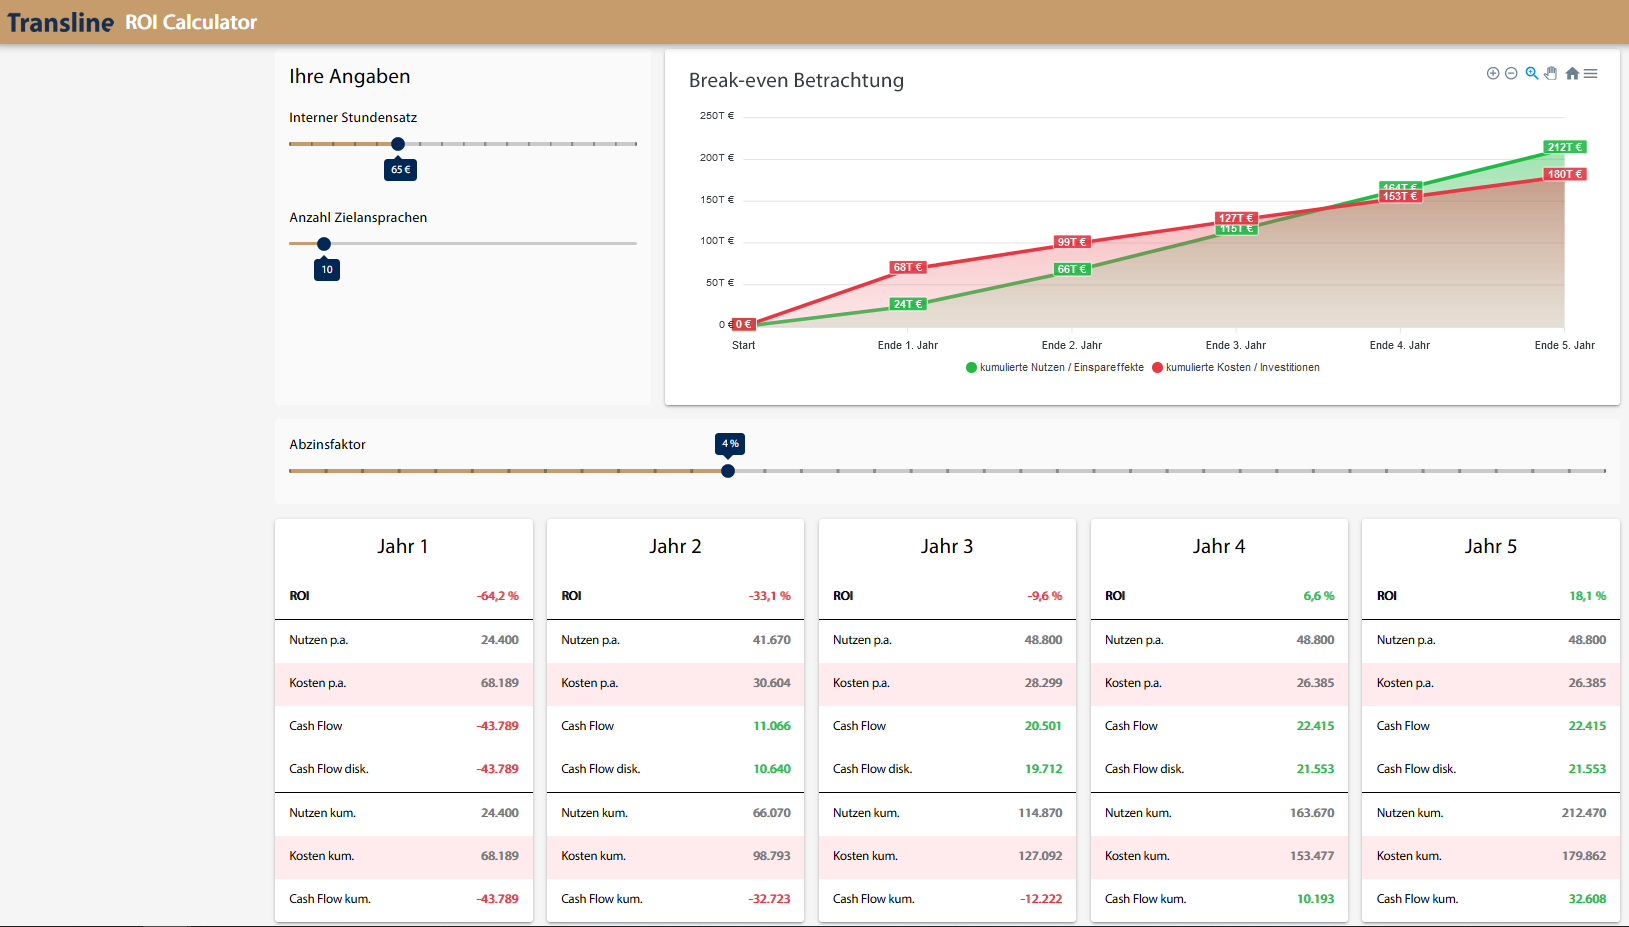Image resolution: width=1629 pixels, height=927 pixels.
Task: Enable the panning hand tool
Action: [x=1551, y=73]
